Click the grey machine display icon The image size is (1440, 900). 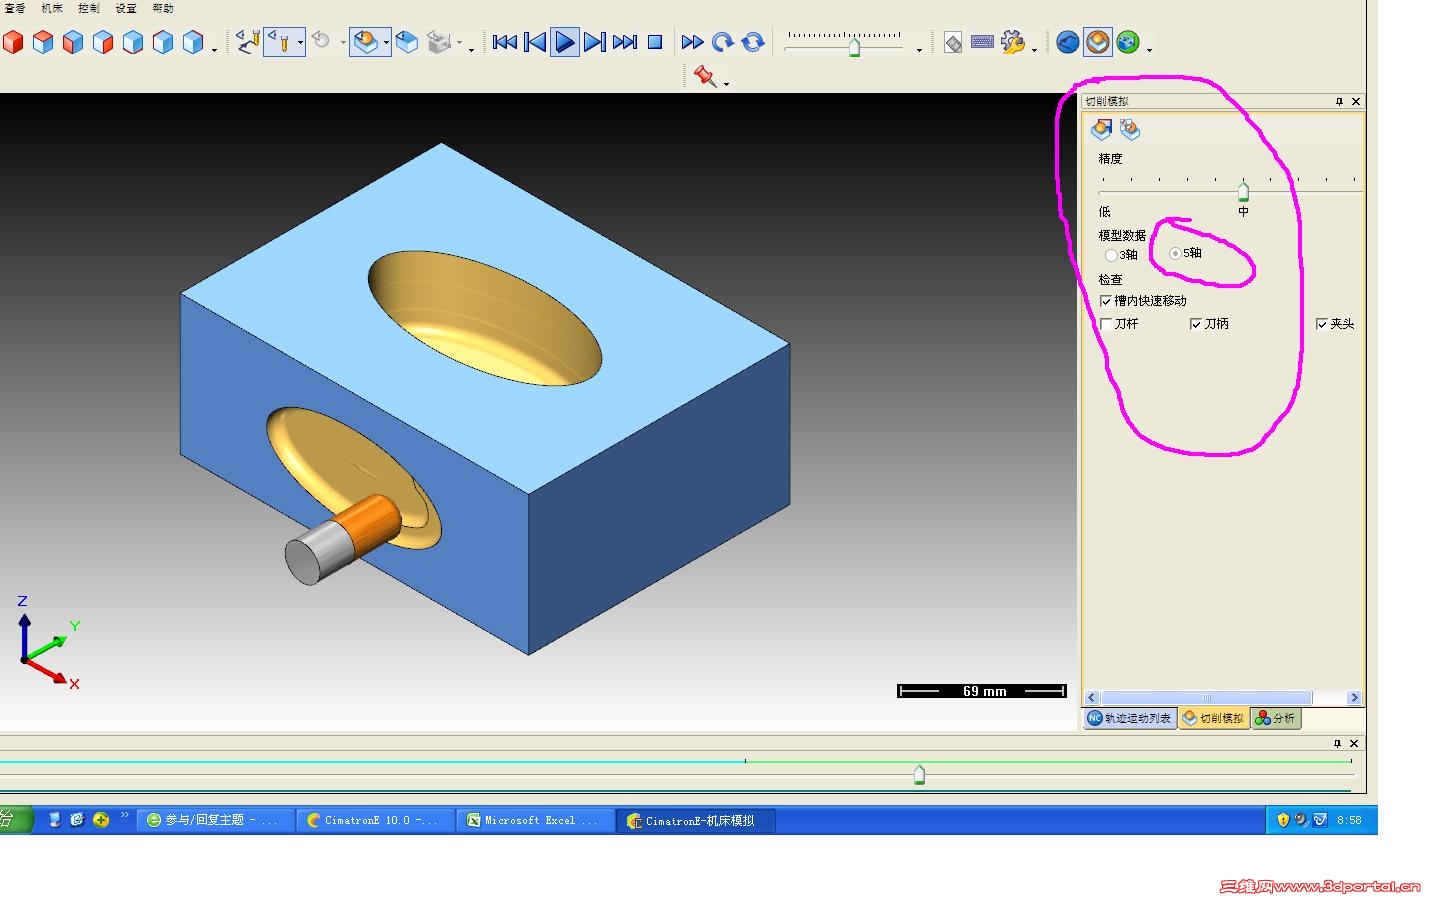click(438, 42)
